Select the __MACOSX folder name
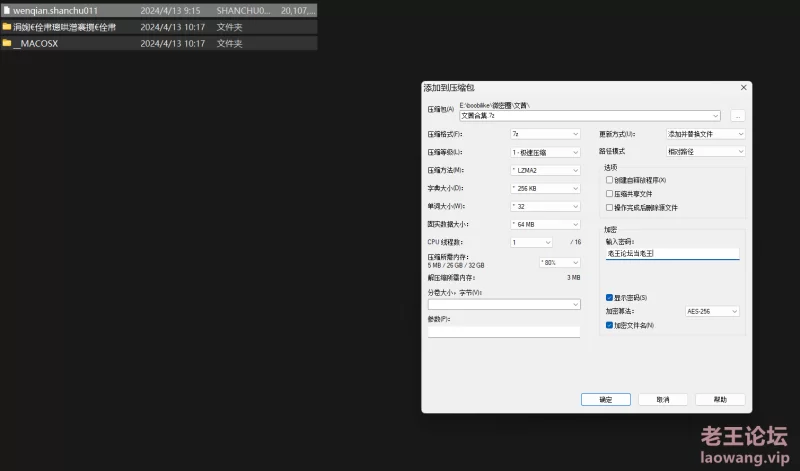This screenshot has width=800, height=471. point(36,43)
